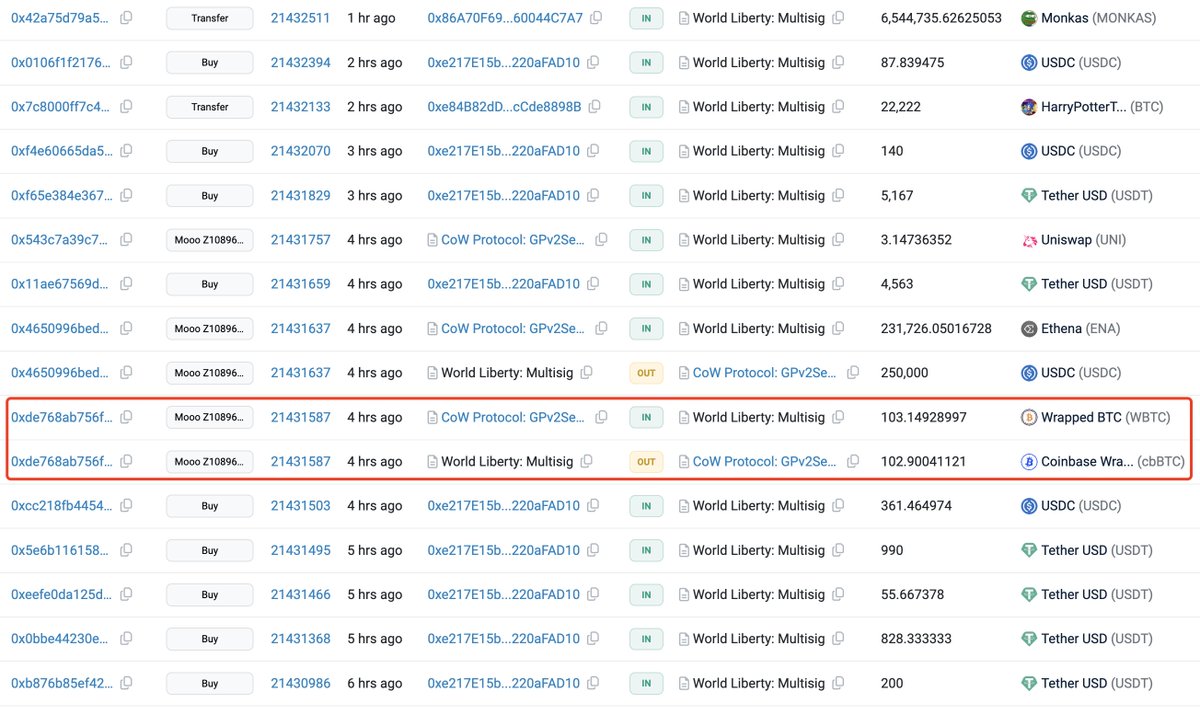View block 21432394
The image size is (1200, 715).
(x=300, y=62)
